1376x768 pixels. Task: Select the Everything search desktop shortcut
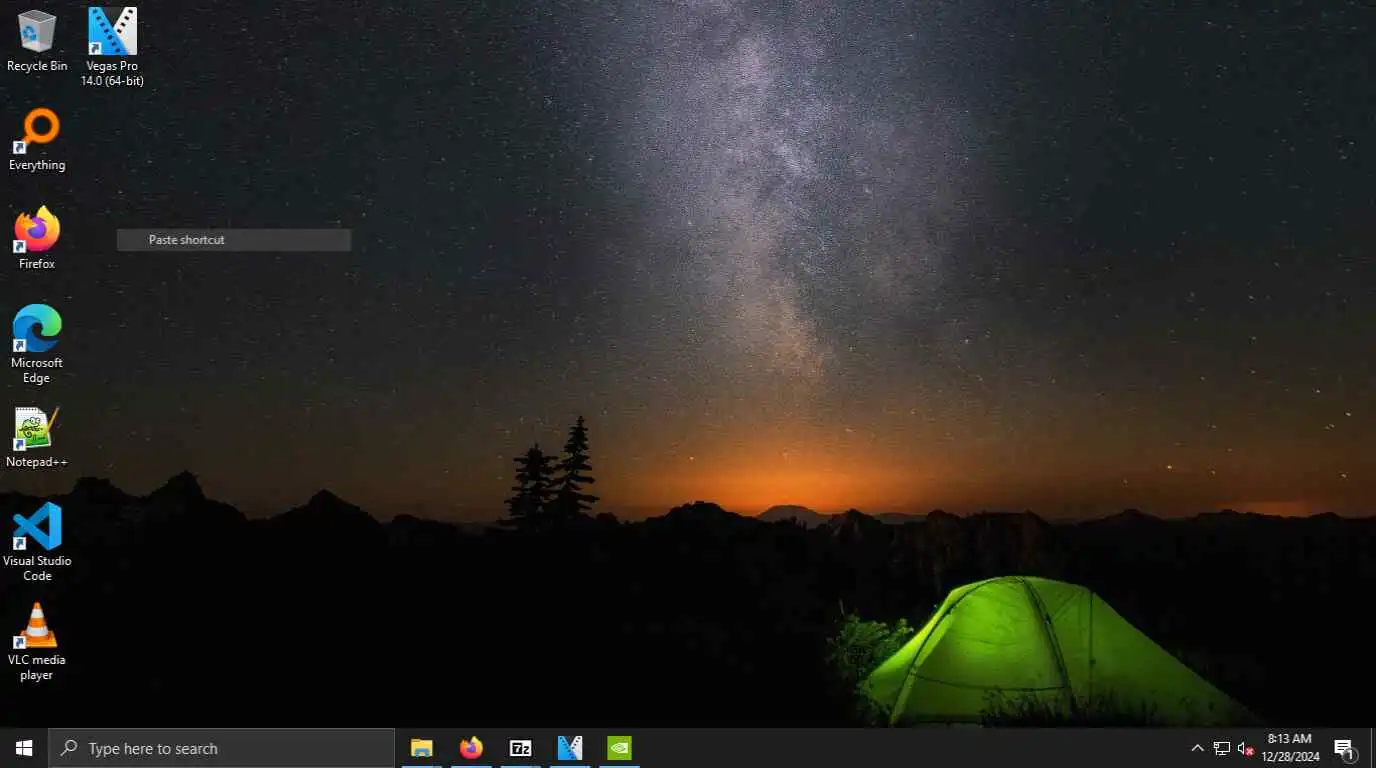[x=37, y=140]
